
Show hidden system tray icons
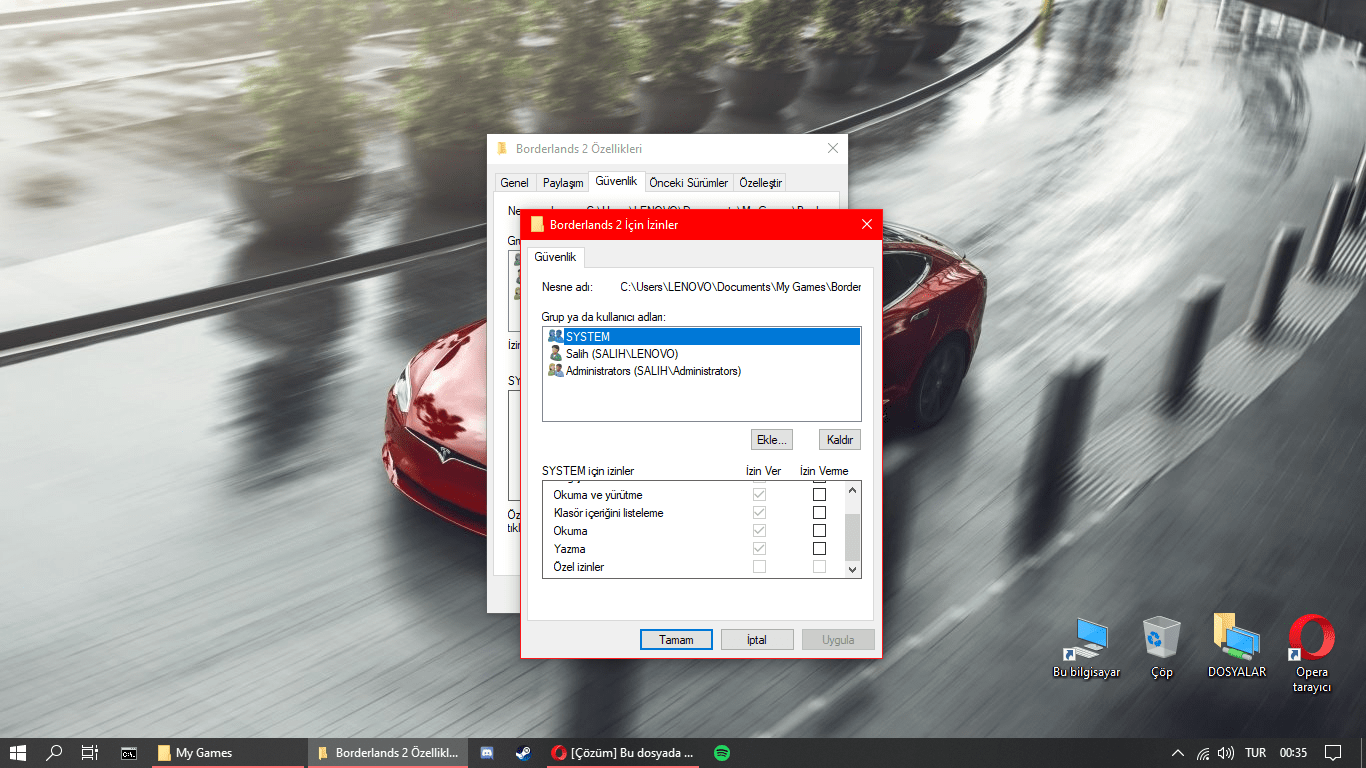coord(1178,753)
